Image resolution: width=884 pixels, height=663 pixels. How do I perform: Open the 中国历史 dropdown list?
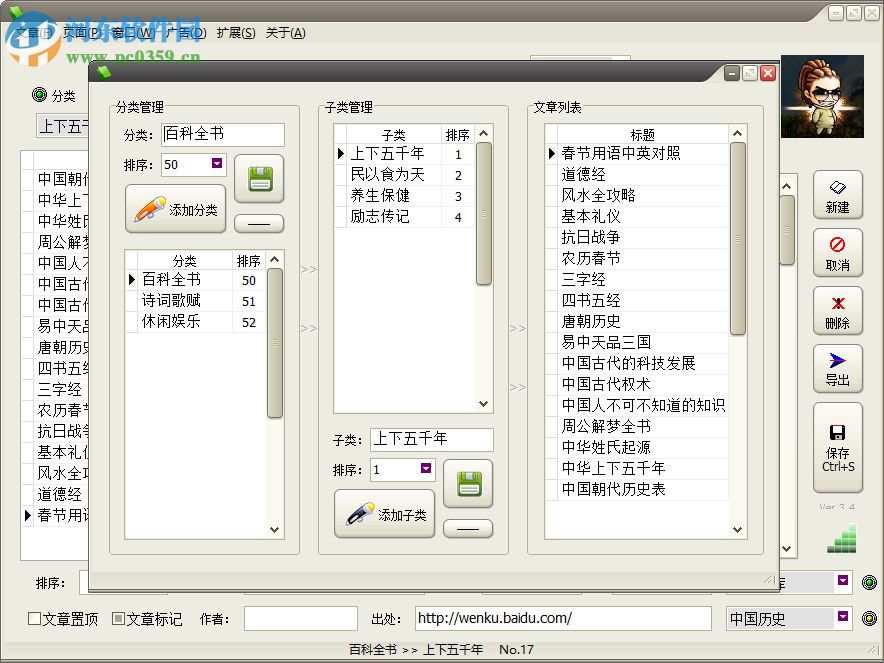pyautogui.click(x=843, y=618)
